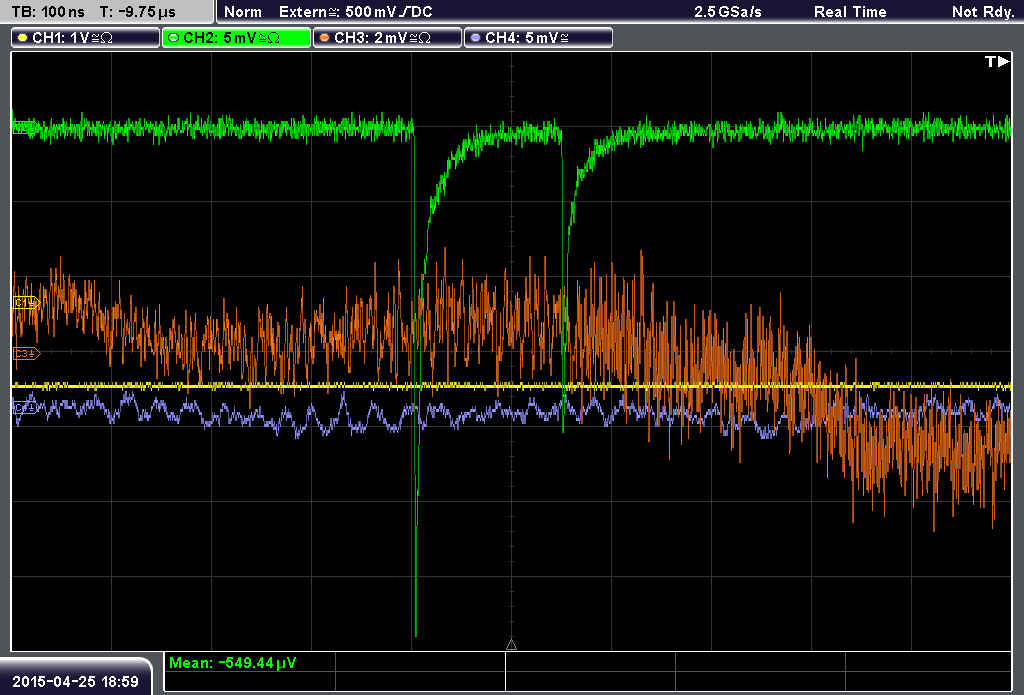Click the purple C4 ground level marker
The image size is (1024, 695).
tap(26, 408)
